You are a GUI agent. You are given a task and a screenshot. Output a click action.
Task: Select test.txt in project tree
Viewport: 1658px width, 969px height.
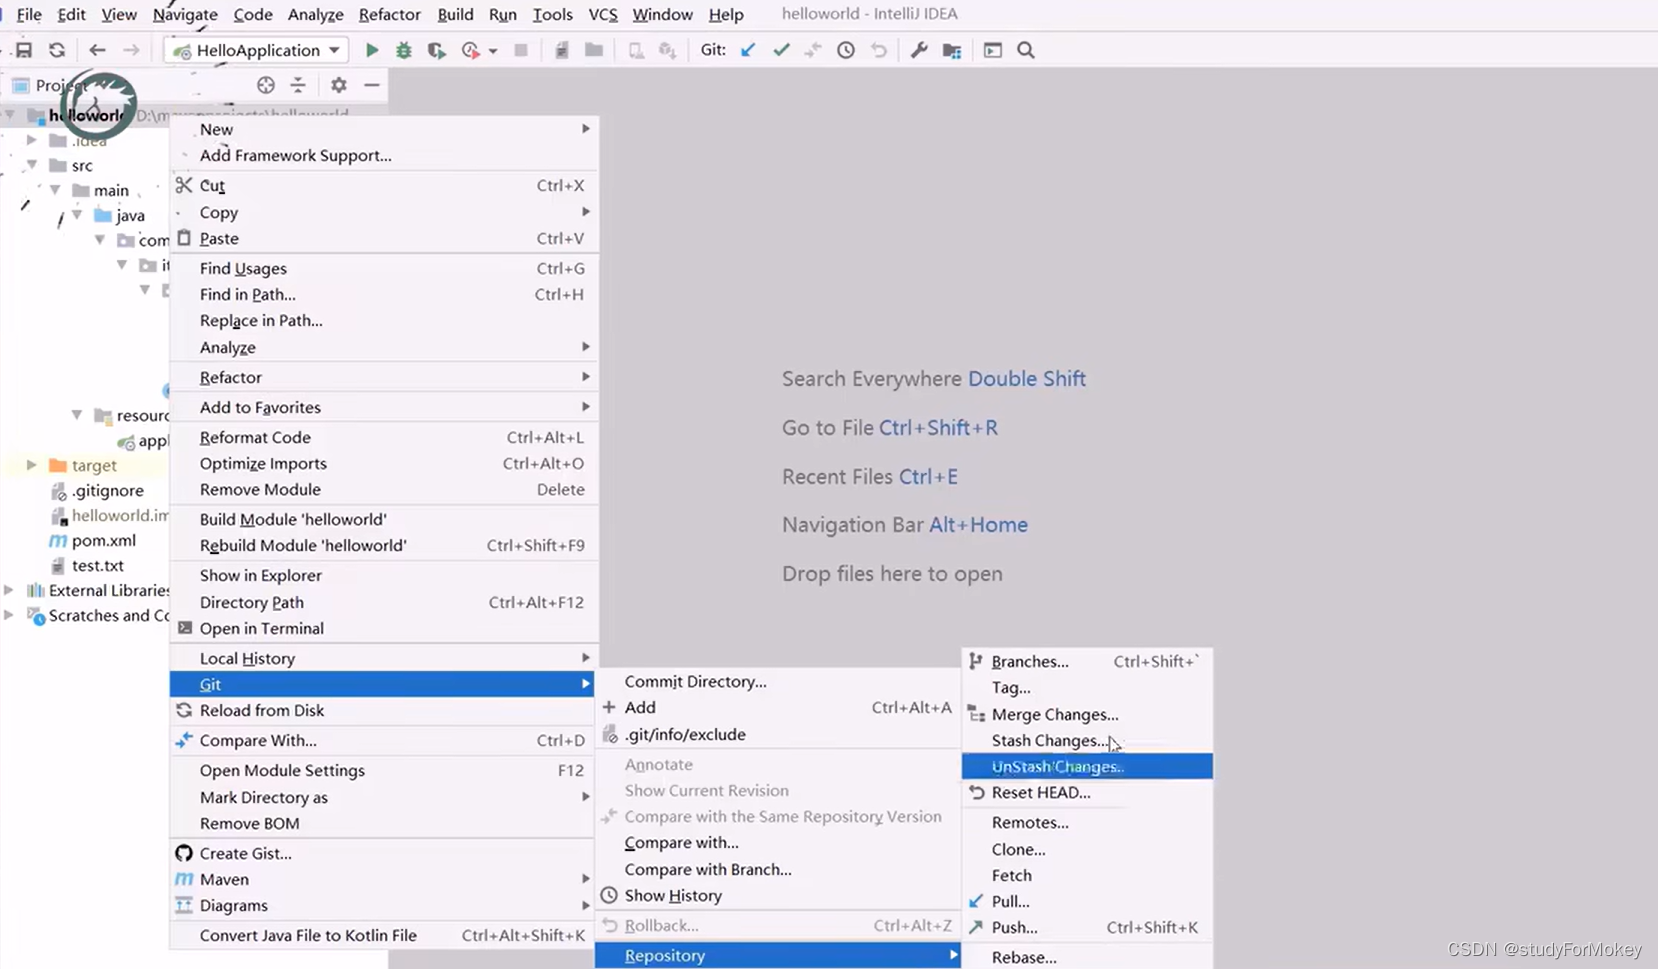click(x=98, y=565)
